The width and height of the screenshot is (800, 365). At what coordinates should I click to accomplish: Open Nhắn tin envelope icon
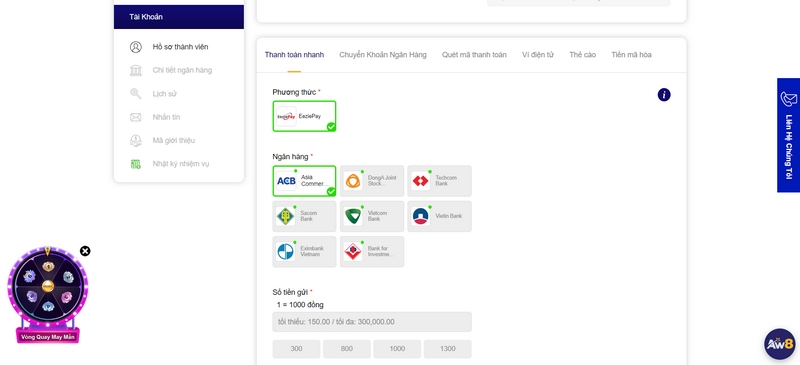[136, 117]
